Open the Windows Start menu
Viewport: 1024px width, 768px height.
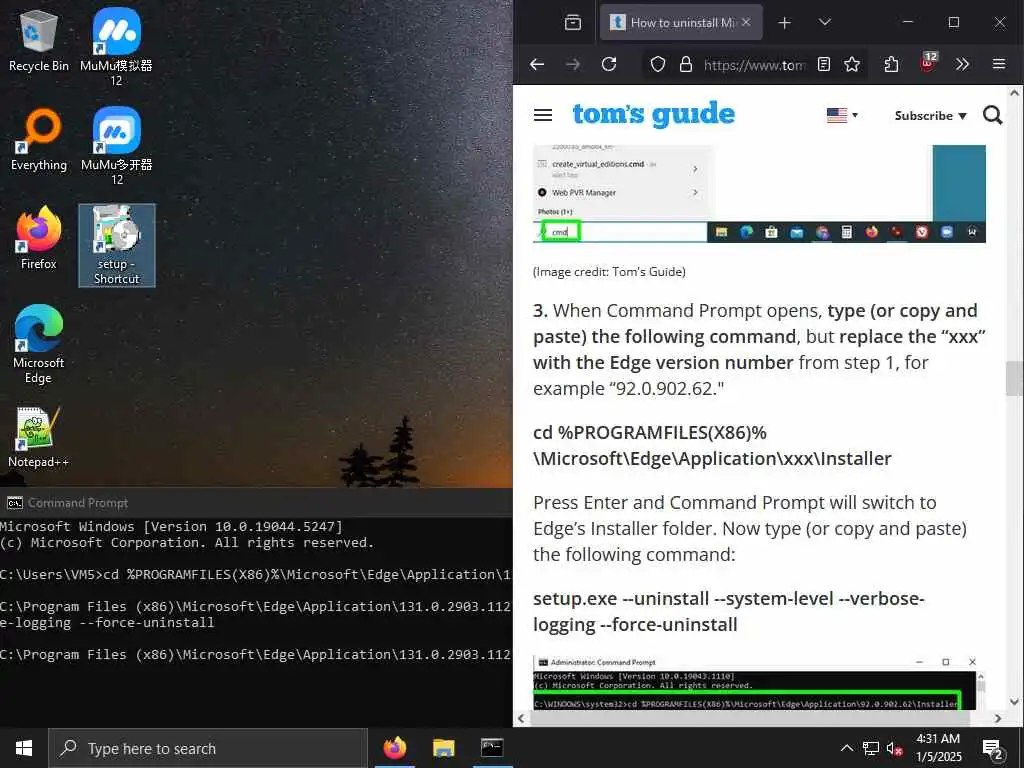pyautogui.click(x=24, y=748)
